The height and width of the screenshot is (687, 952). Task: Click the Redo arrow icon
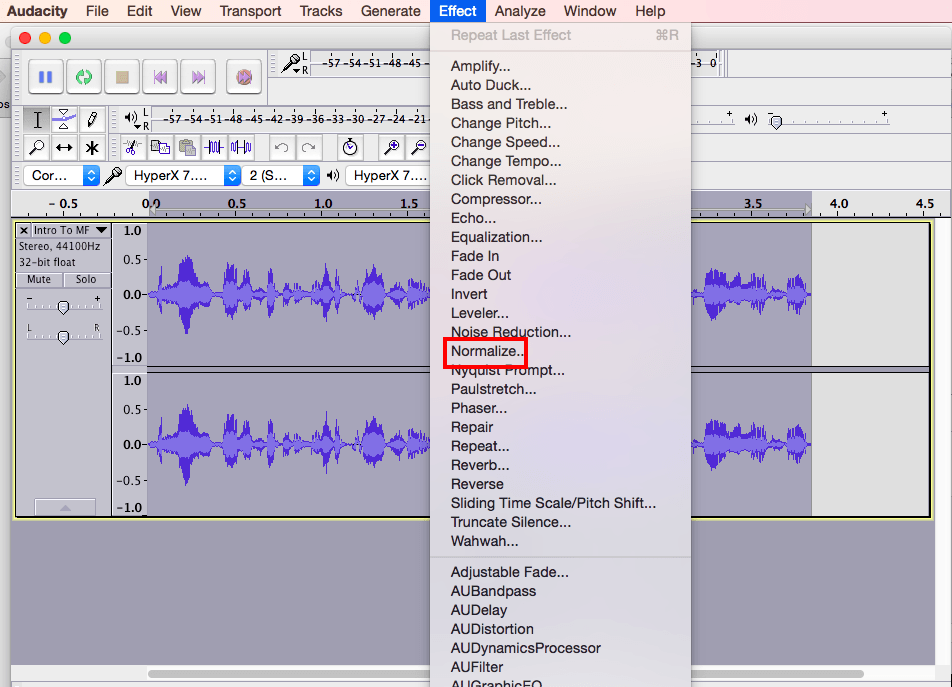(x=308, y=147)
